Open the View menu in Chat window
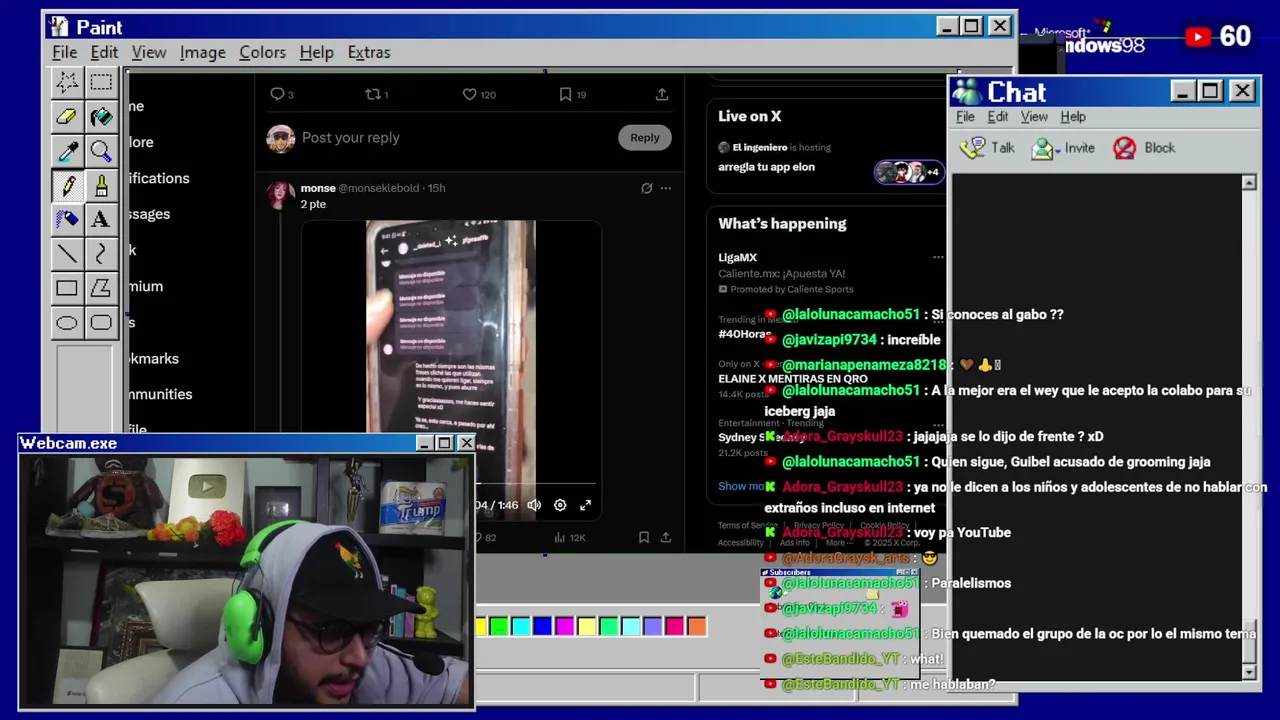The image size is (1280, 720). point(1034,117)
